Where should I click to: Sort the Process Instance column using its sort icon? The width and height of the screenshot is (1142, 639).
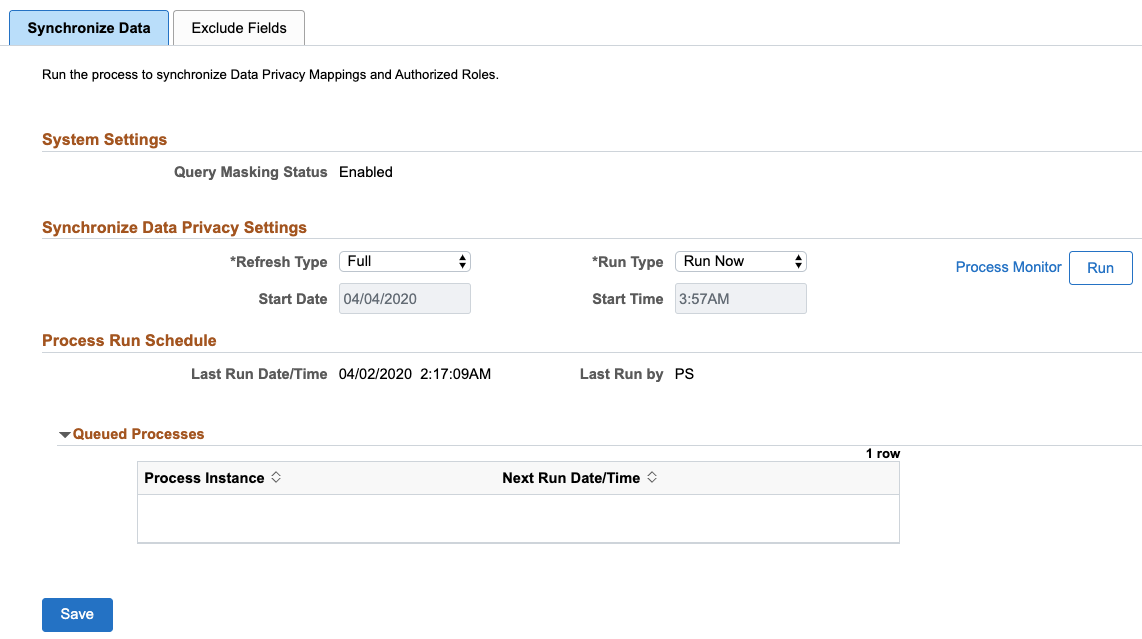pos(276,478)
